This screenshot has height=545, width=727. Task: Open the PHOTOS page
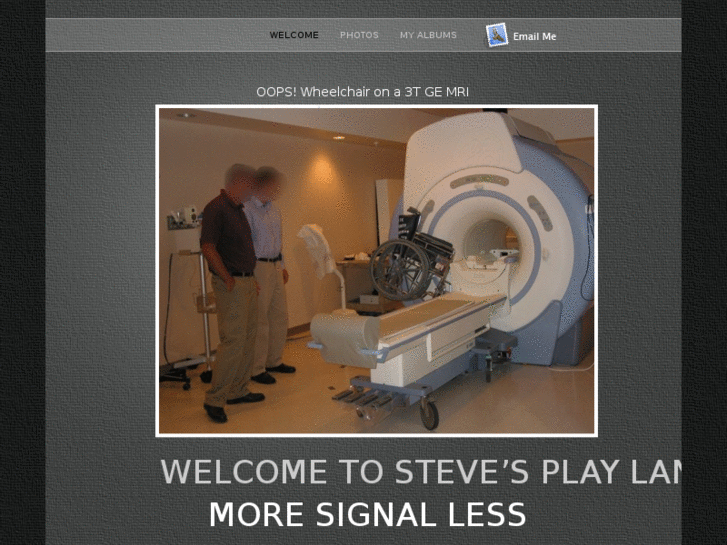tap(359, 35)
